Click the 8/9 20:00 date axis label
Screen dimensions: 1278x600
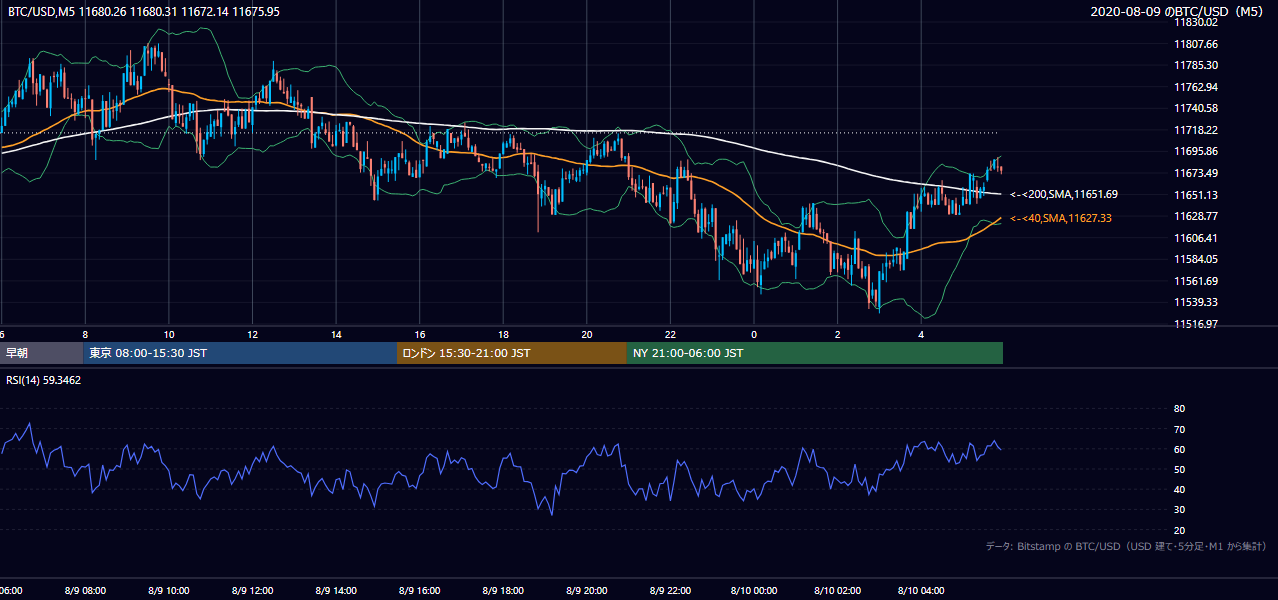click(586, 591)
